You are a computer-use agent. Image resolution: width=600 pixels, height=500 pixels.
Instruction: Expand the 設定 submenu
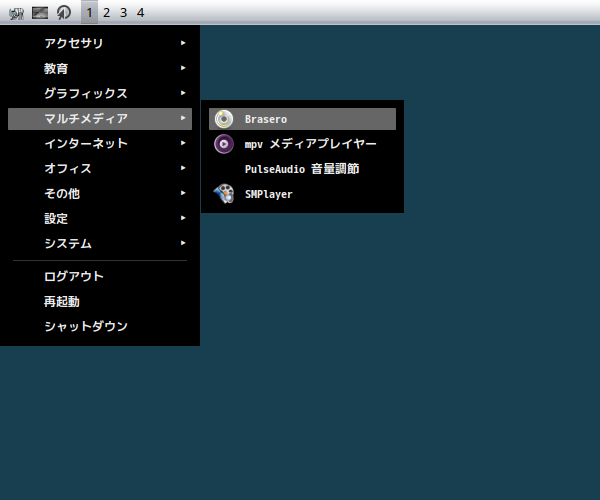(x=100, y=218)
